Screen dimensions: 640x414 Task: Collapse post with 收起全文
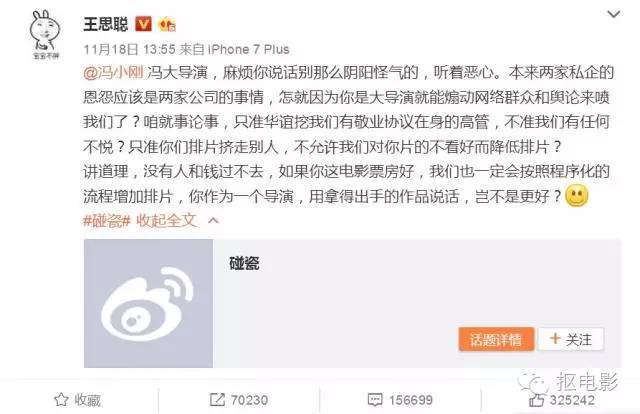point(167,221)
